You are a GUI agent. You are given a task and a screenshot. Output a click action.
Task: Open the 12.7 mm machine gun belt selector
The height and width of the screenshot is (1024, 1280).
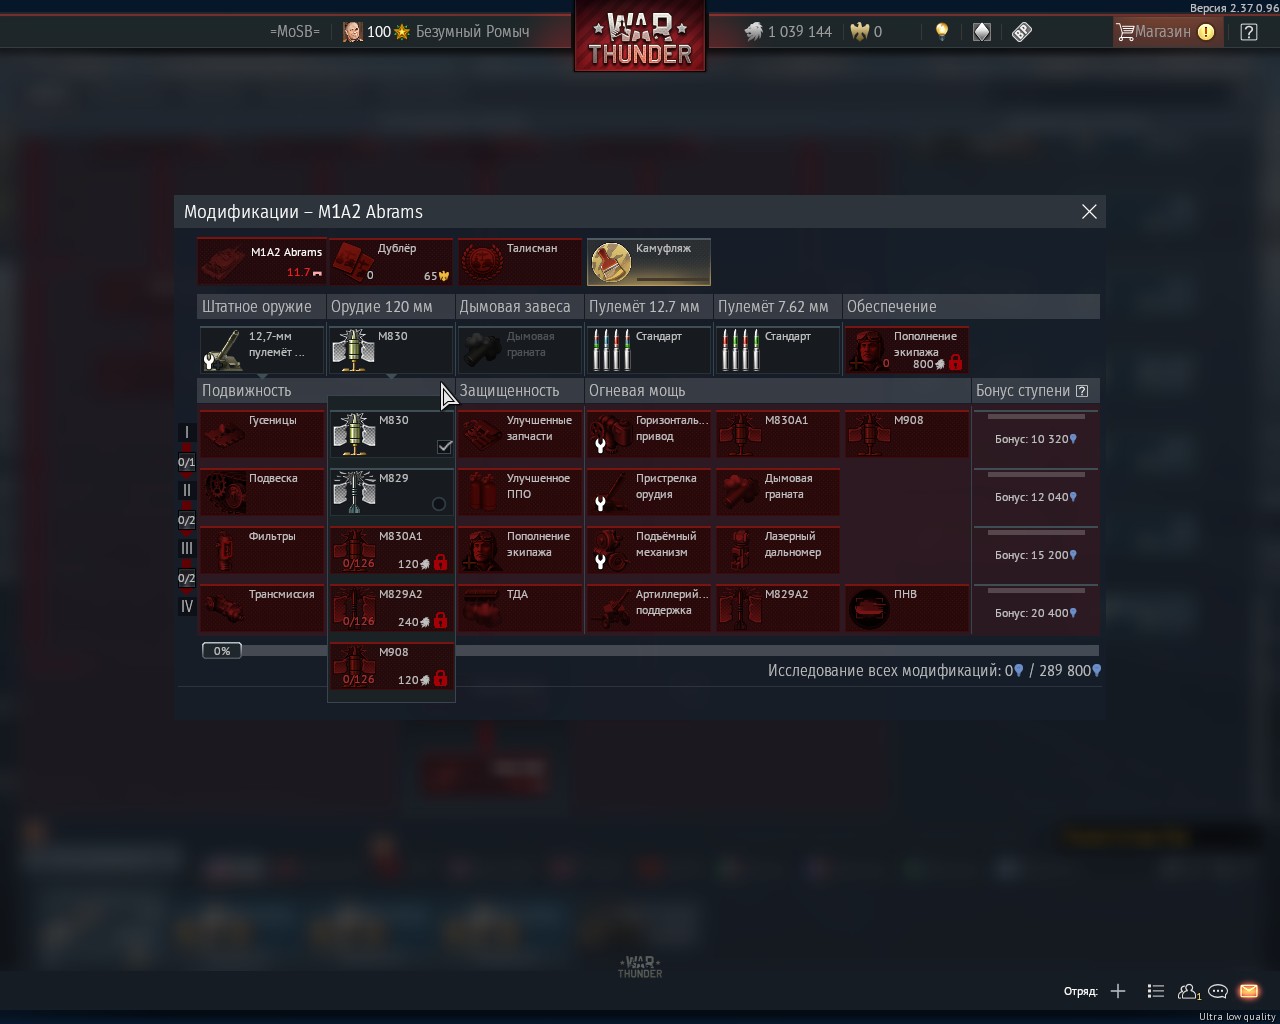pyautogui.click(x=648, y=350)
